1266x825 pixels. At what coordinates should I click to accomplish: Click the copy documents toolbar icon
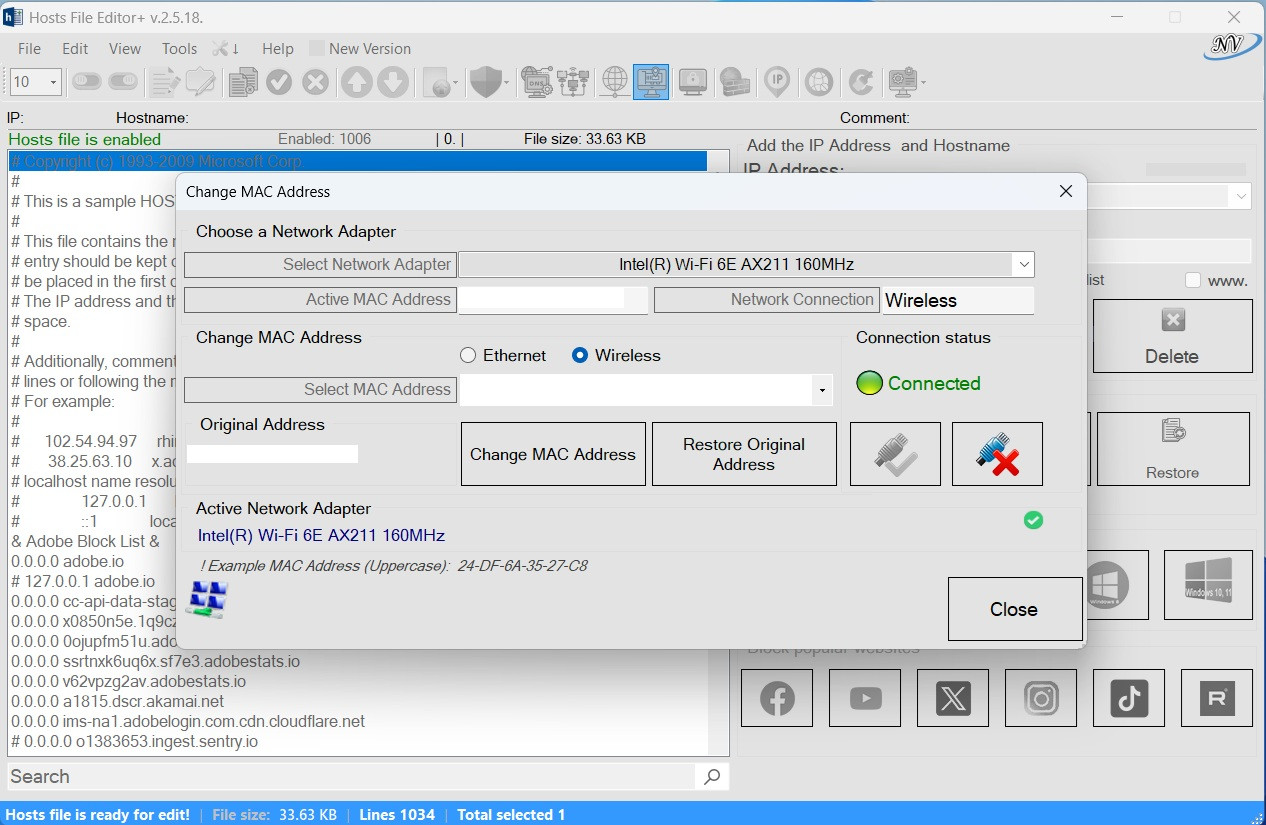tap(243, 82)
